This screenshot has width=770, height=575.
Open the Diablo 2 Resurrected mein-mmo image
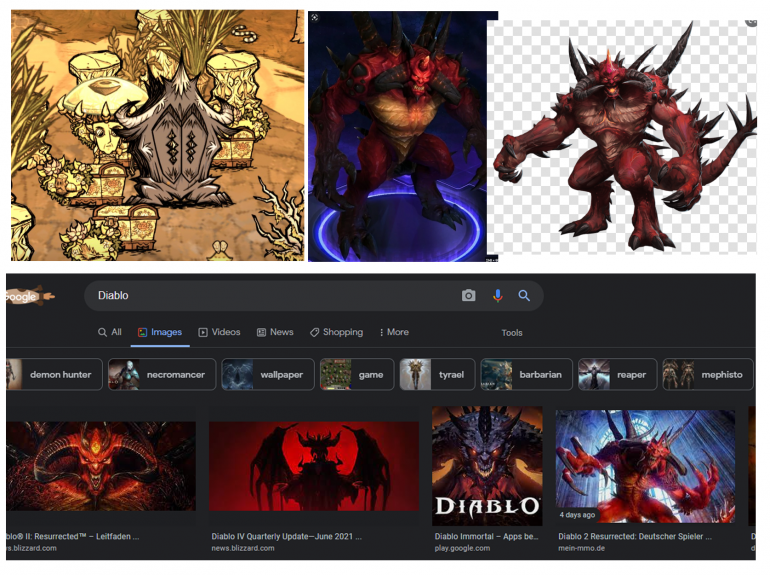tap(645, 466)
